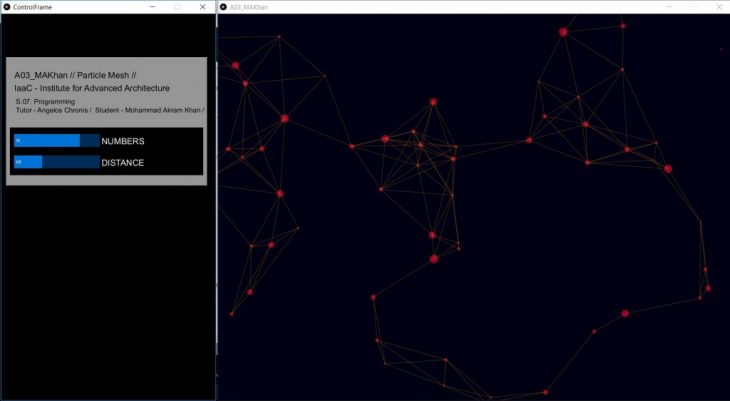Viewport: 730px width, 401px height.
Task: Minimize the A03_MAKhan sketch window
Action: tap(667, 7)
